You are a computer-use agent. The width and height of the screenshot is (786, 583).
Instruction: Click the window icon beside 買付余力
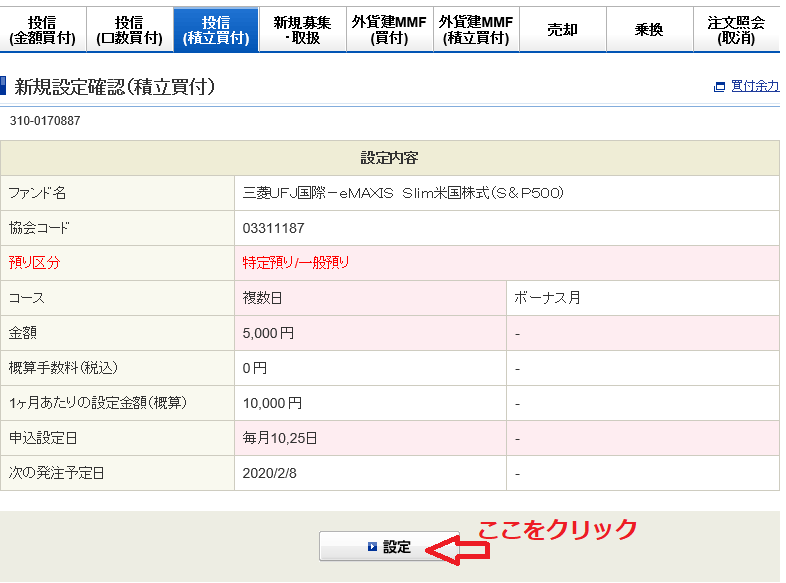[x=719, y=87]
